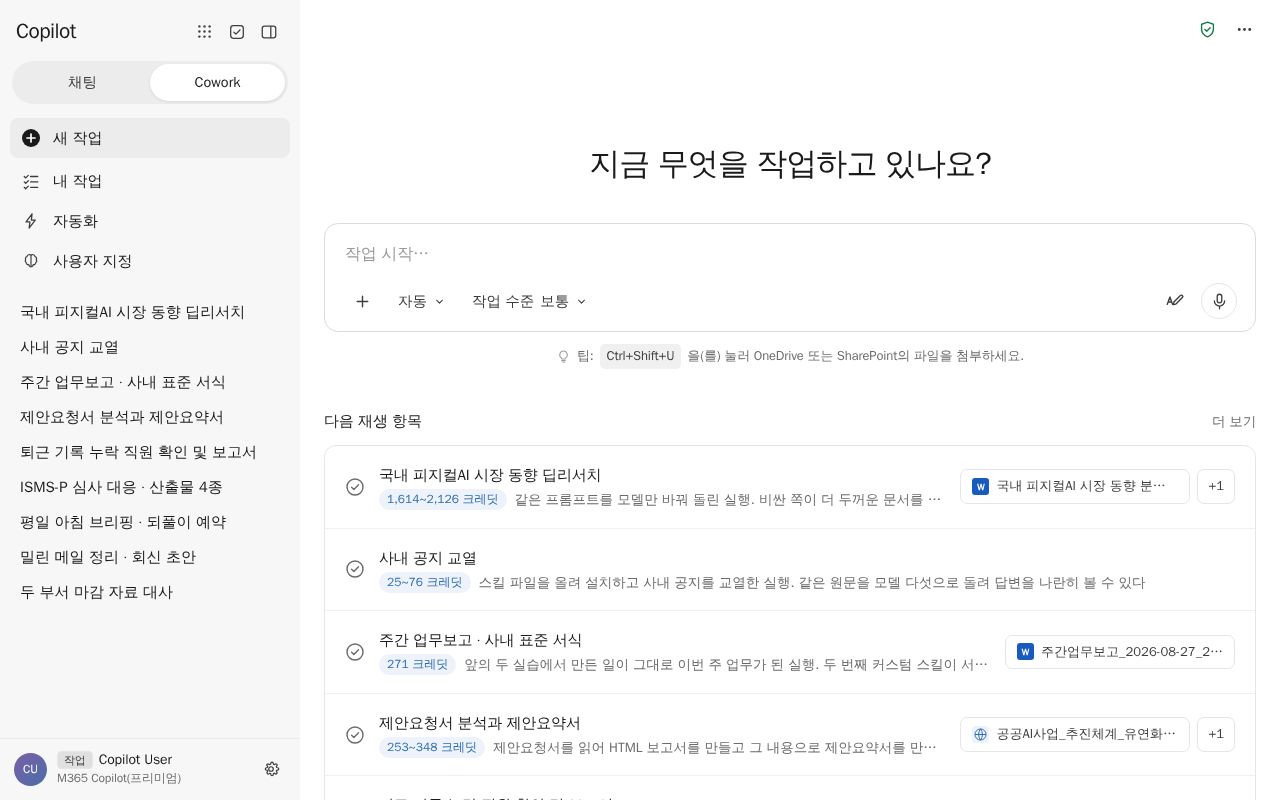Click card title 주간 업무보고 · 사내 표준 서식
The width and height of the screenshot is (1280, 800).
coord(480,640)
